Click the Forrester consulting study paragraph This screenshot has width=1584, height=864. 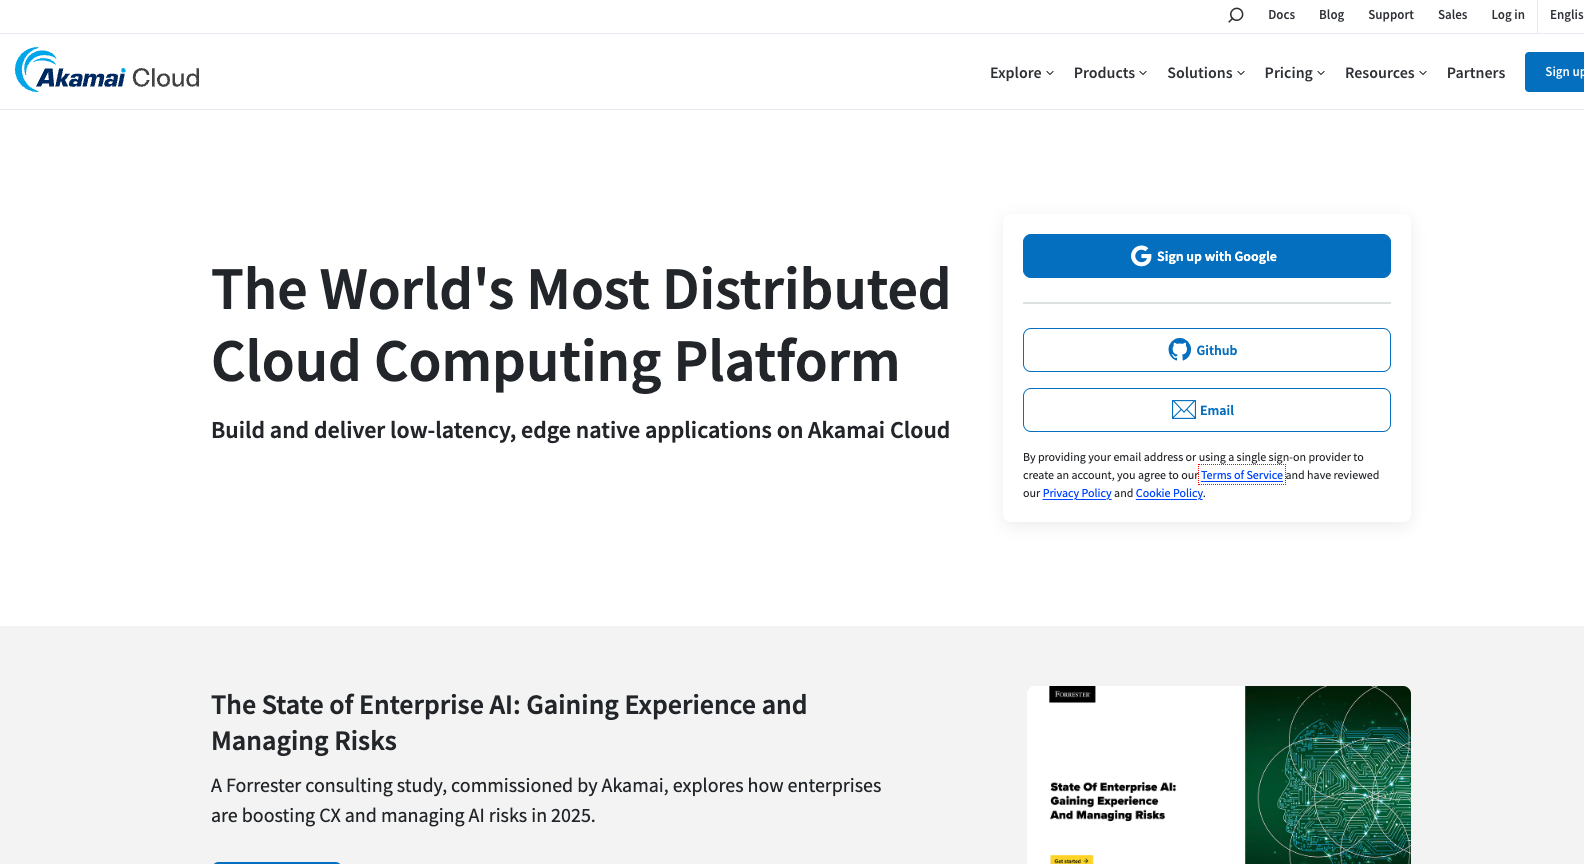[x=546, y=800]
